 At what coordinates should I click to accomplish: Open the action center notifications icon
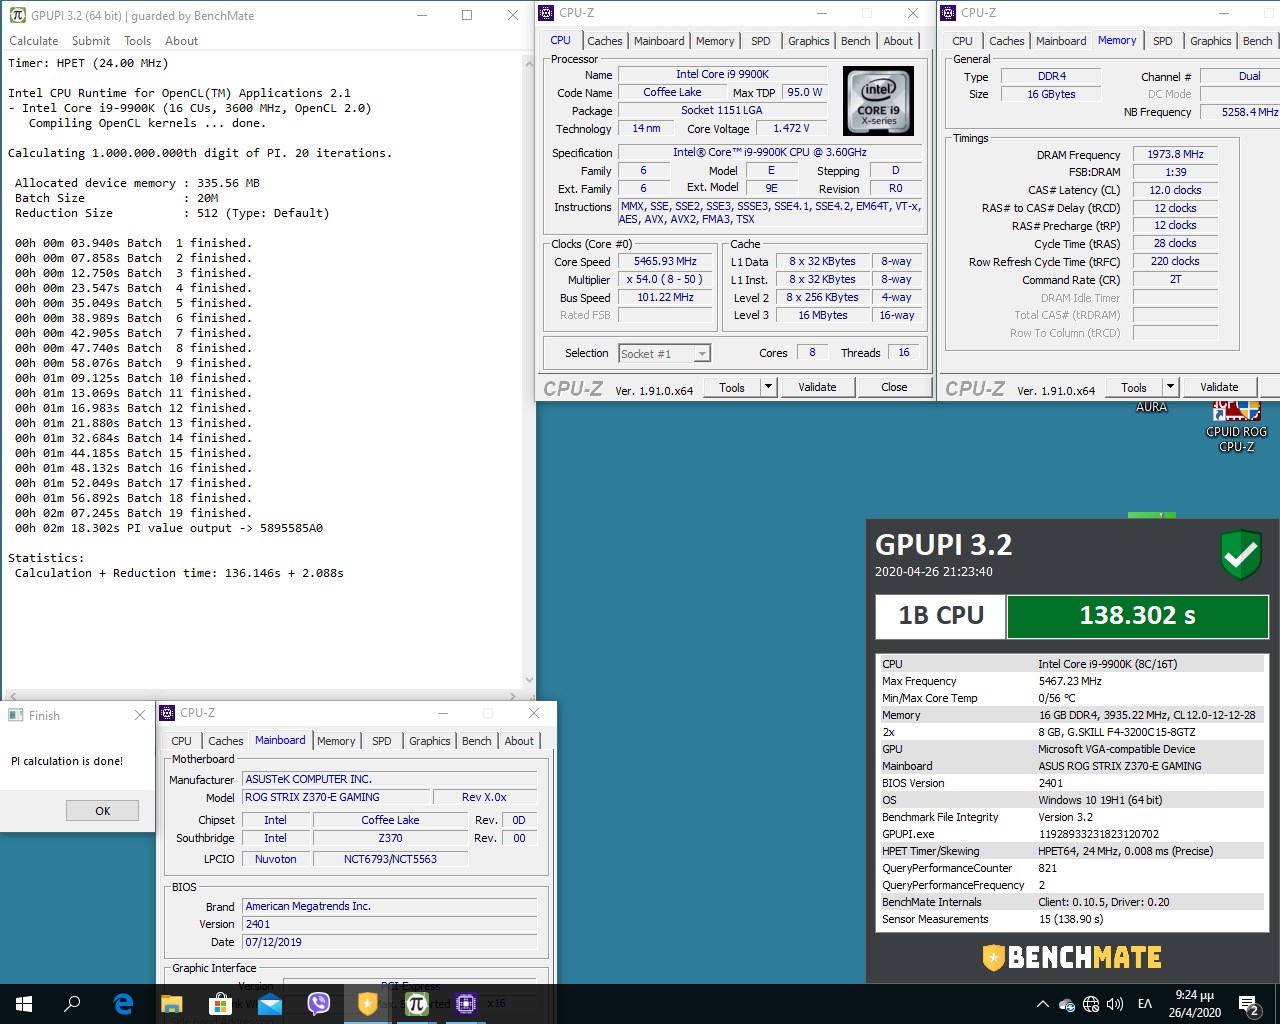pos(1249,1004)
